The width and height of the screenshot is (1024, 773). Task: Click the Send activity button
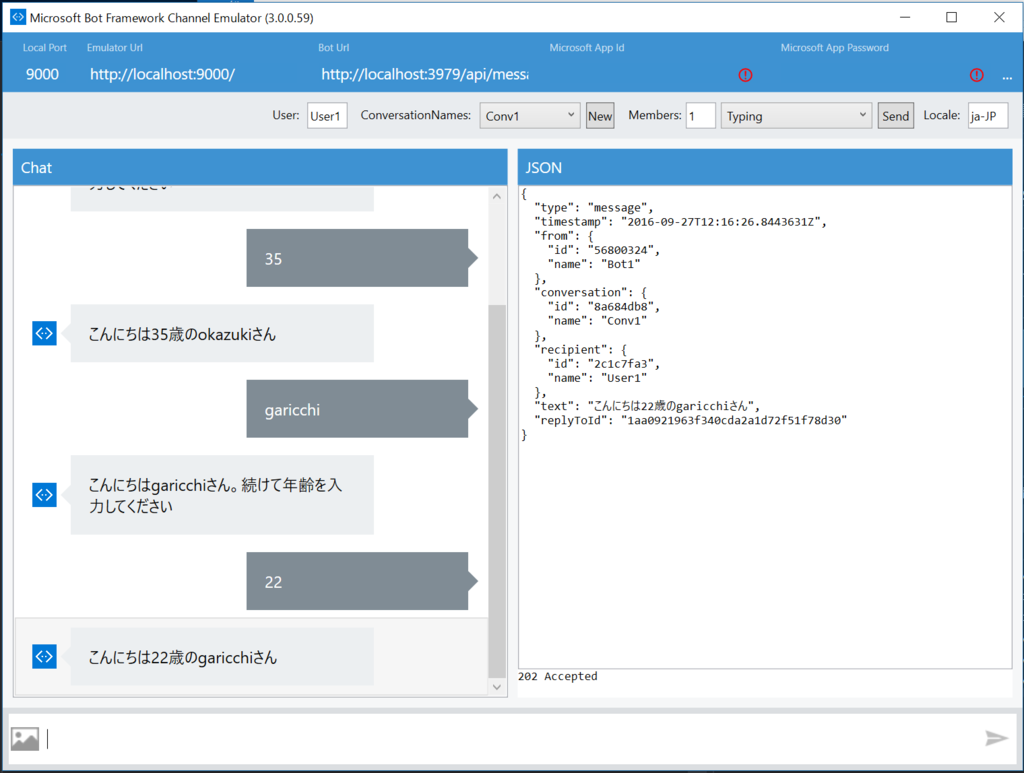point(895,116)
